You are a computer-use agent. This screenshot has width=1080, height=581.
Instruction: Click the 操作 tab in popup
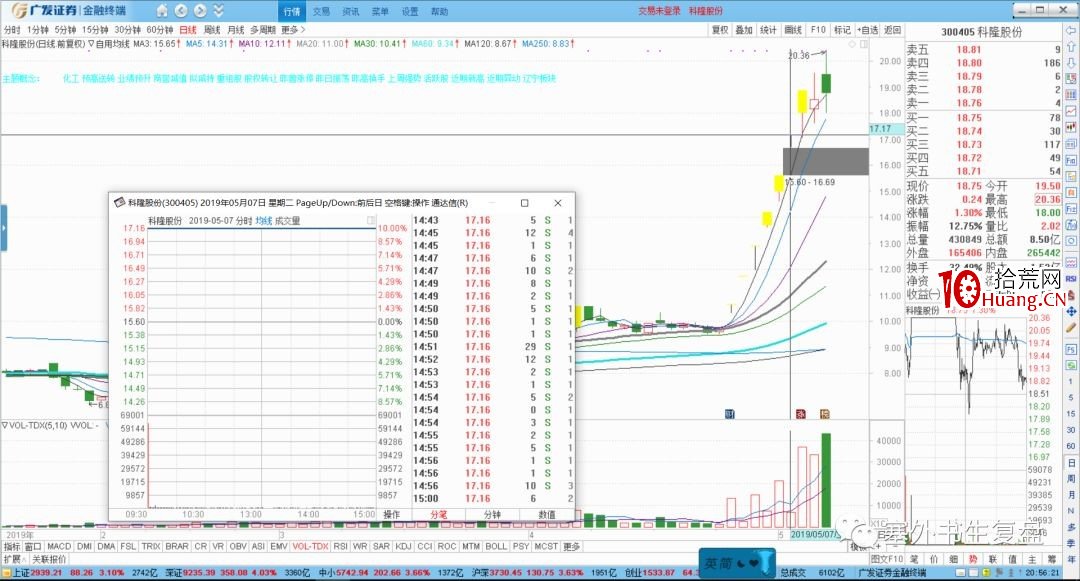pyautogui.click(x=391, y=514)
